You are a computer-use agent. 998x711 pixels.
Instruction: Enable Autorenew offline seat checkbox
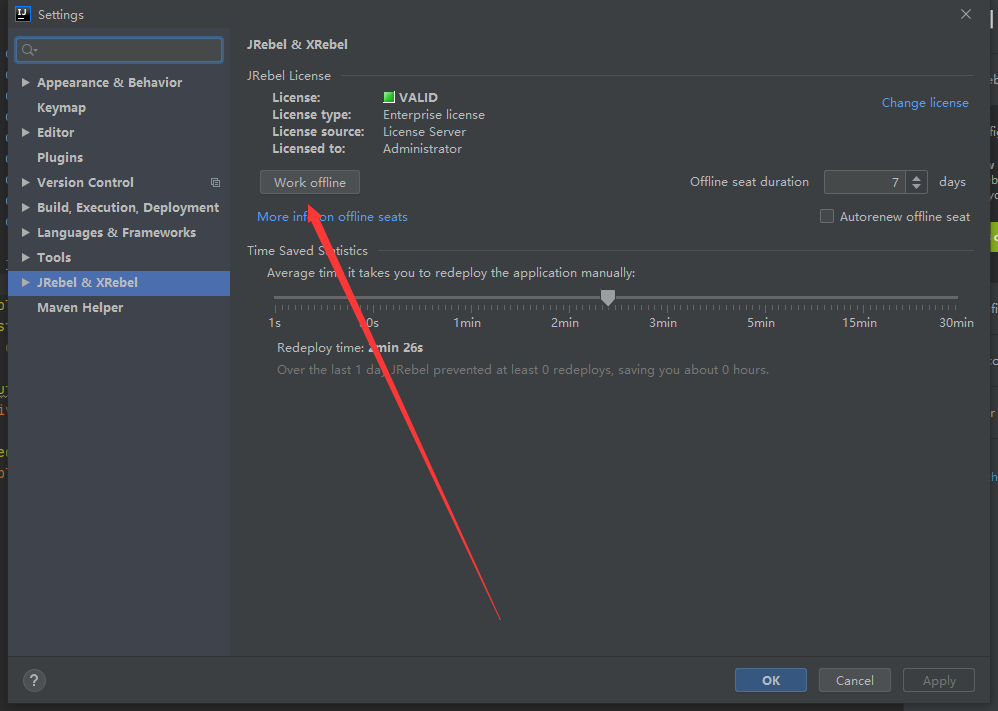(827, 216)
